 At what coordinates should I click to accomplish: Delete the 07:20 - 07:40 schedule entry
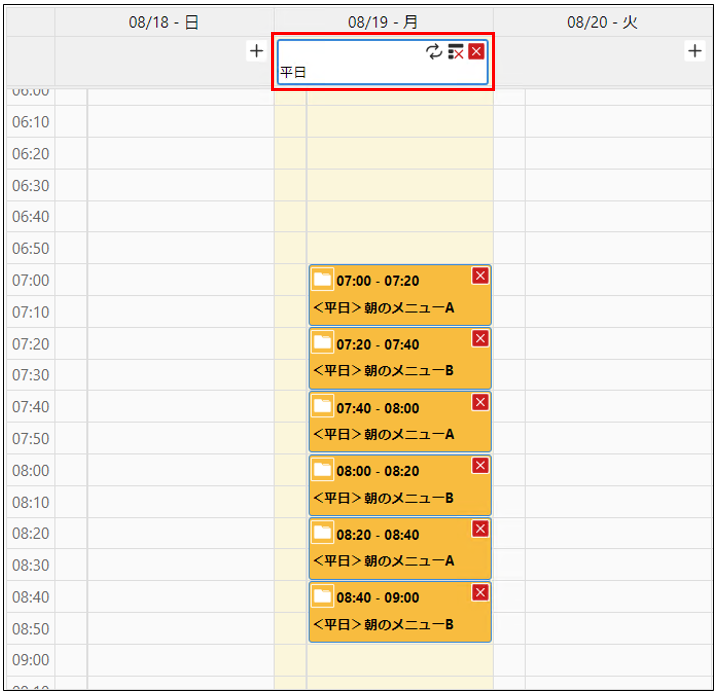click(480, 339)
